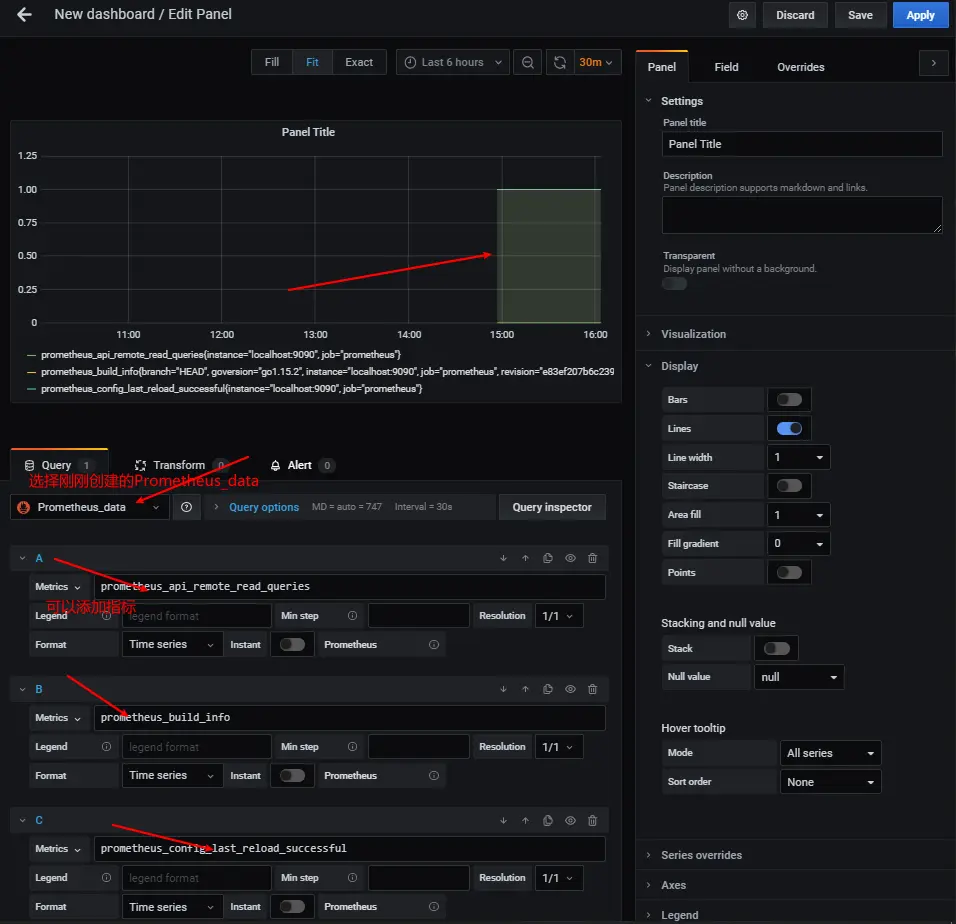Delete query A with trash icon

click(593, 558)
